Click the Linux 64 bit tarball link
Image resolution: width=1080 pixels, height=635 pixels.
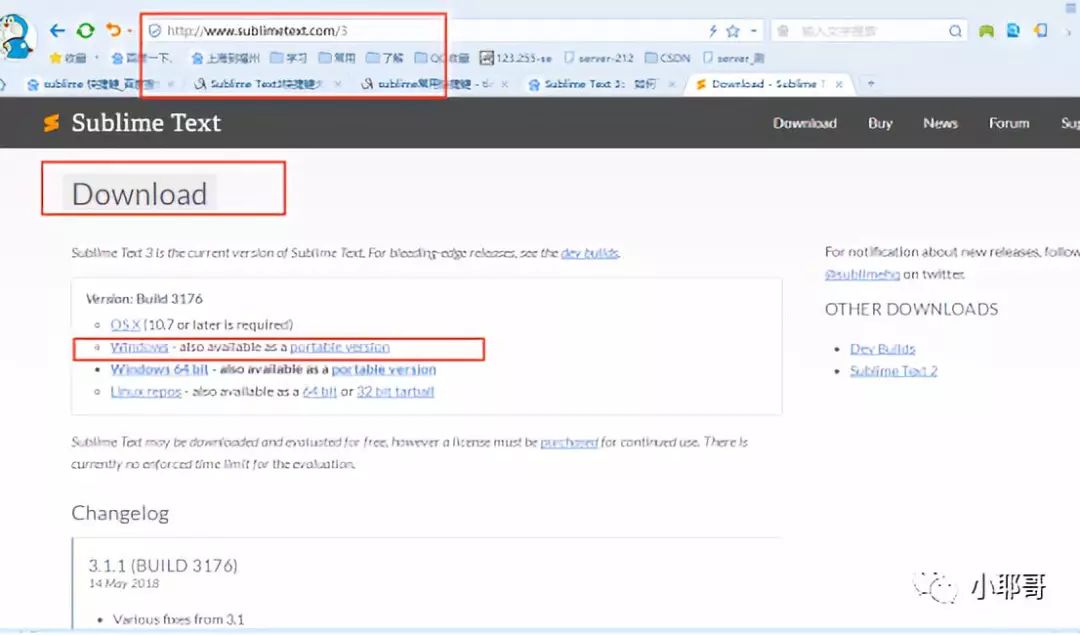[320, 391]
